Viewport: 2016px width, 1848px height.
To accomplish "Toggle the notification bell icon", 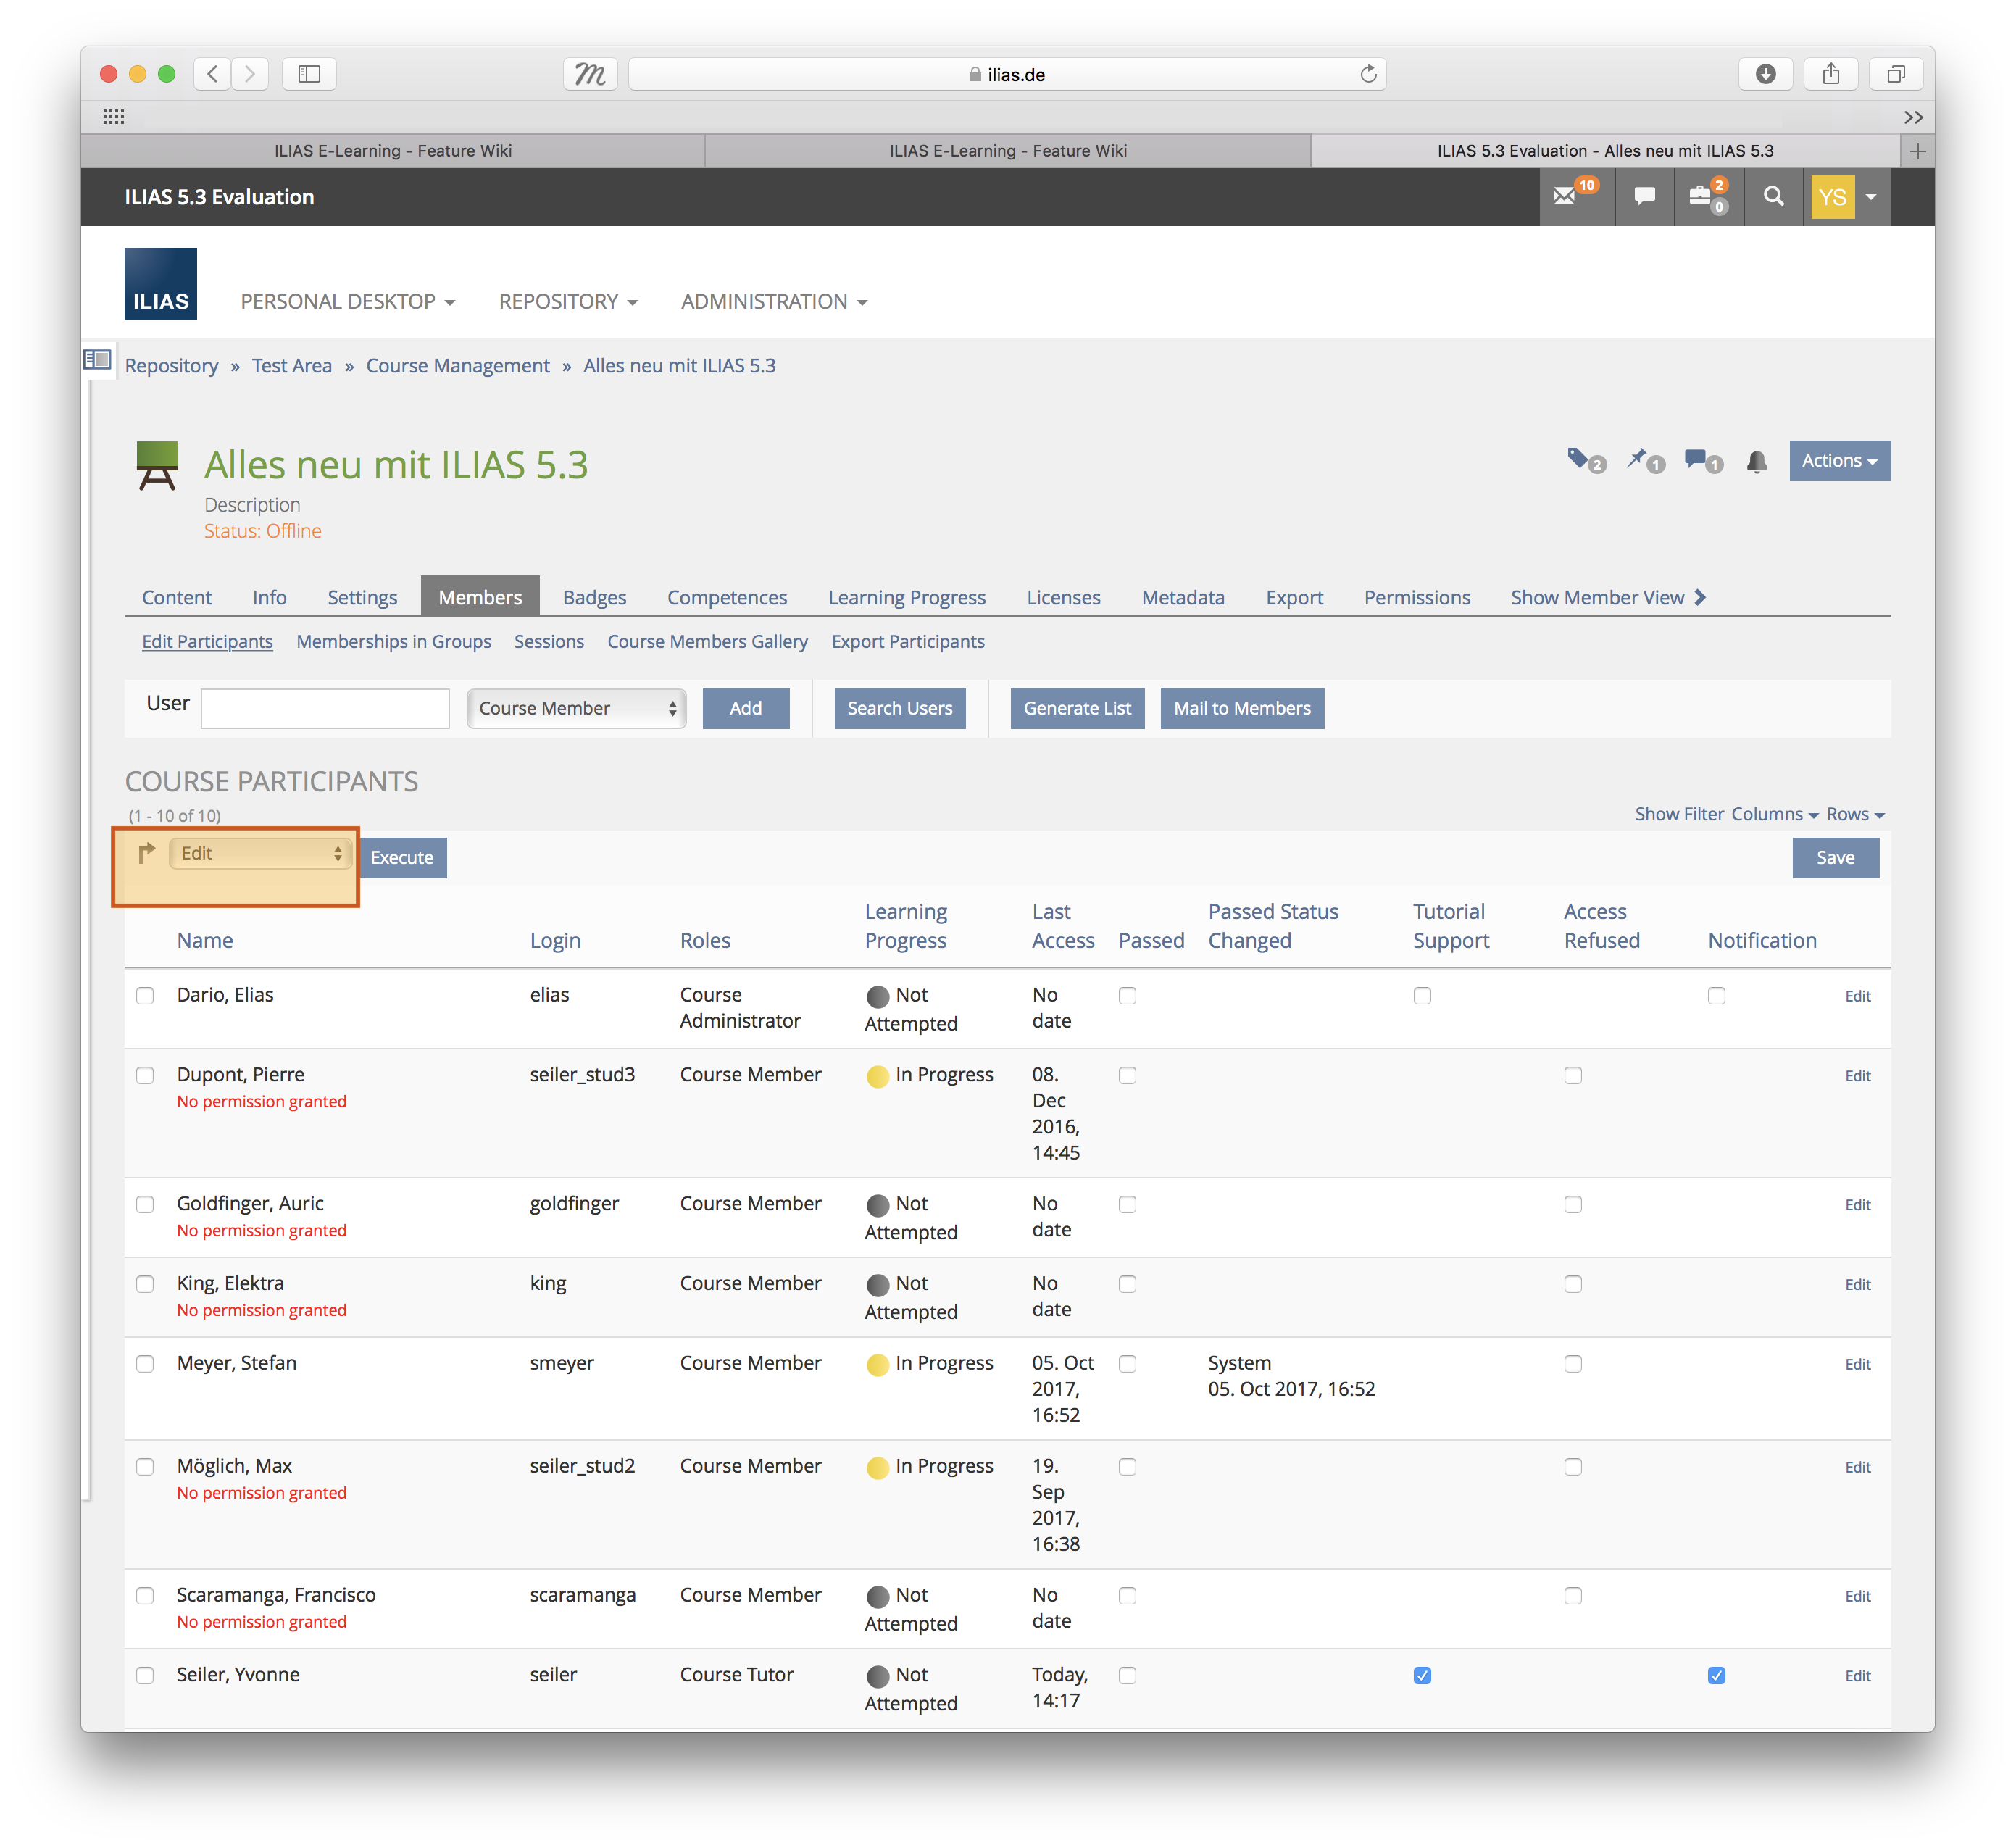I will tap(1756, 462).
